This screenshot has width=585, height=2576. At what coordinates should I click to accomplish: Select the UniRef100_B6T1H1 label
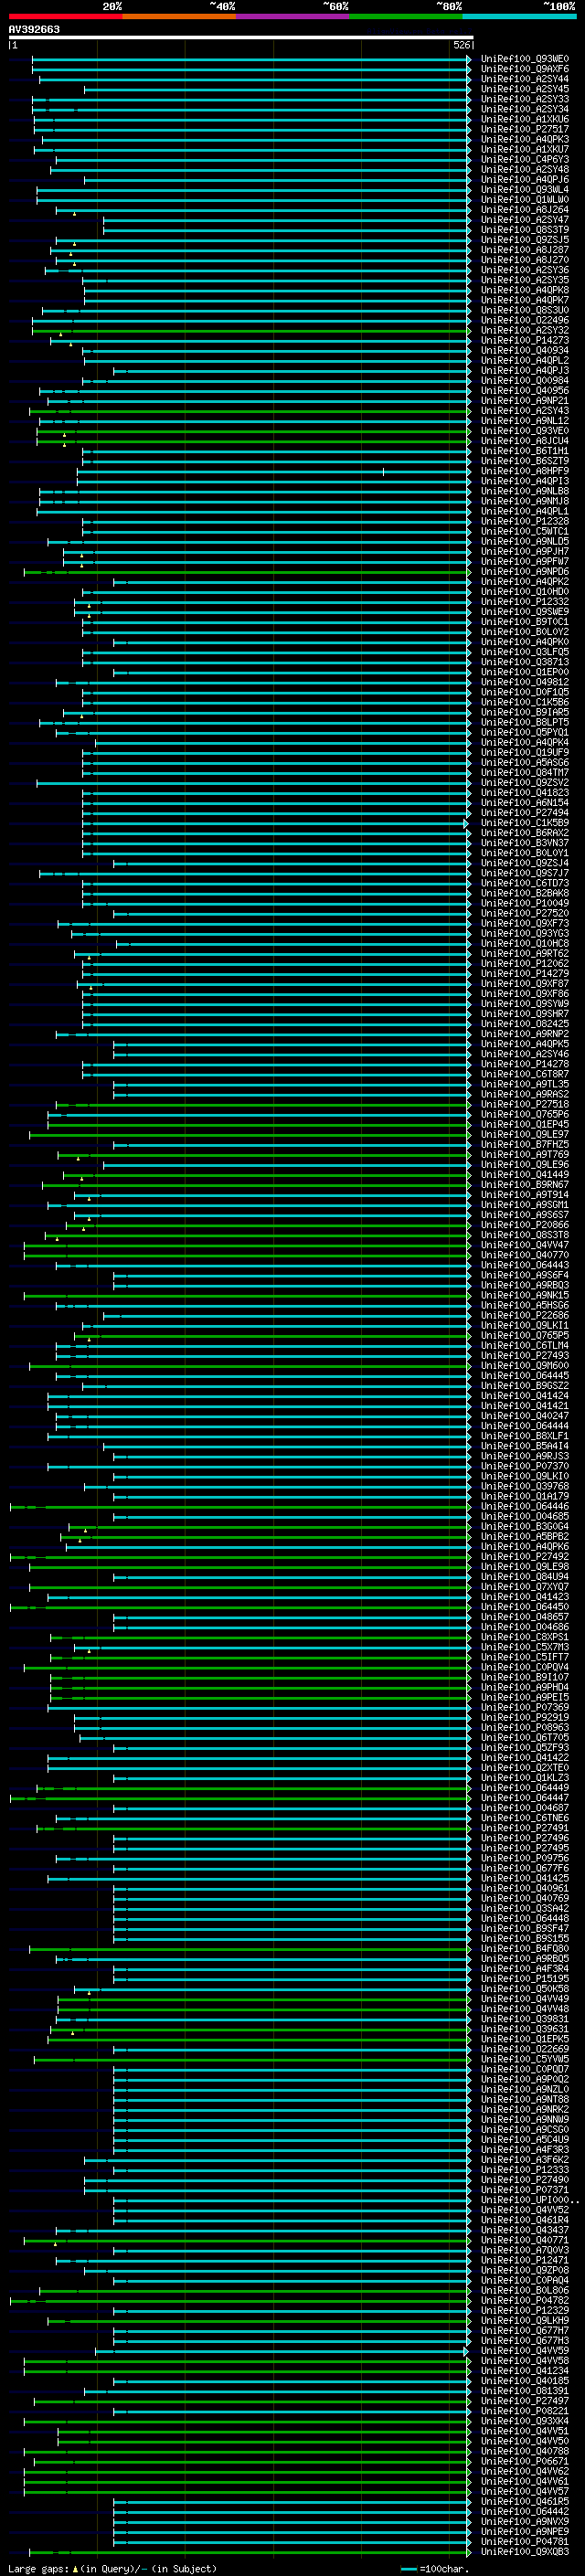point(525,451)
